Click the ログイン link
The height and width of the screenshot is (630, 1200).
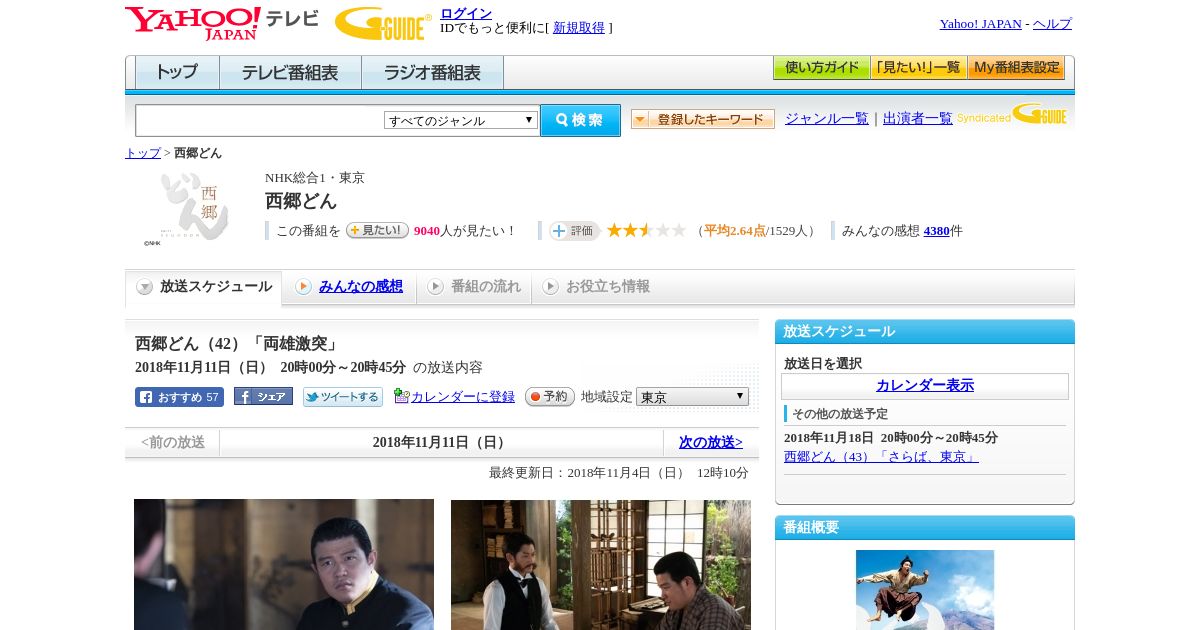pos(466,13)
